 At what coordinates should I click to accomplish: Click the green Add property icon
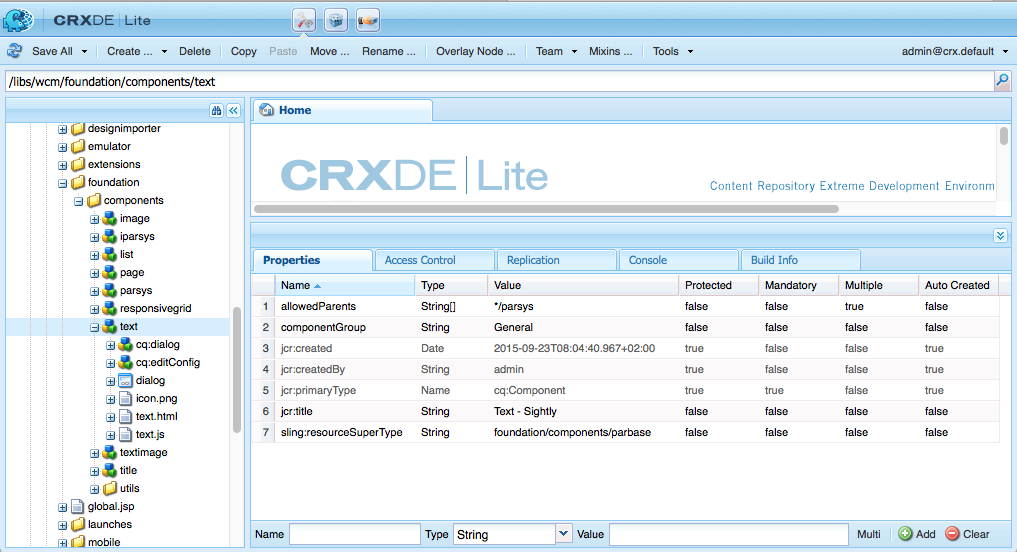click(x=905, y=534)
